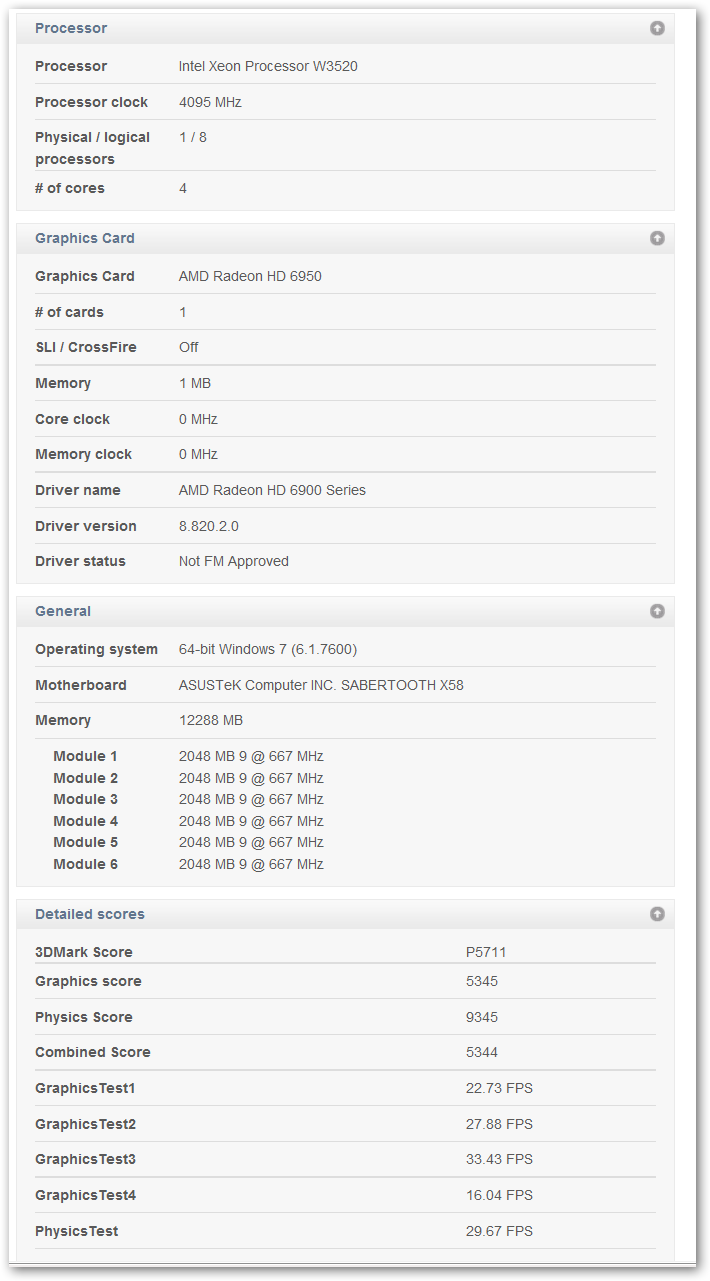Screen dimensions: 710x1281
Task: Click the Module 6 memory row label
Action: [86, 864]
